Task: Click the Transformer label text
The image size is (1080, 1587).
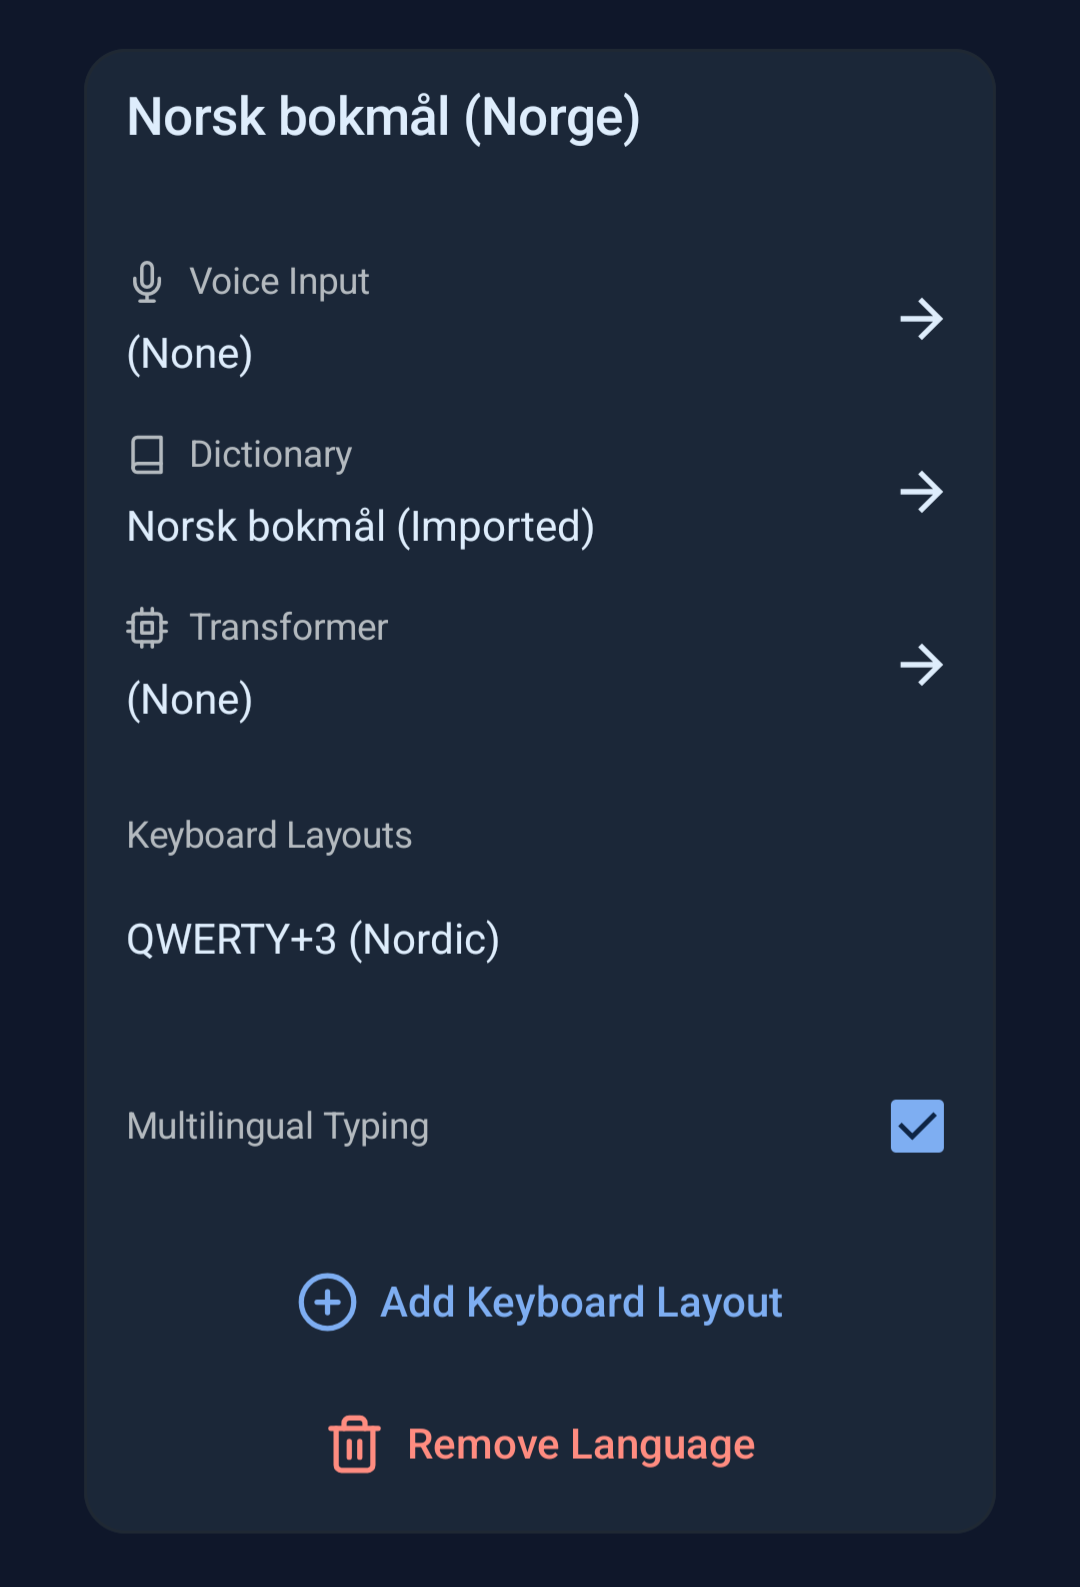Action: coord(289,628)
